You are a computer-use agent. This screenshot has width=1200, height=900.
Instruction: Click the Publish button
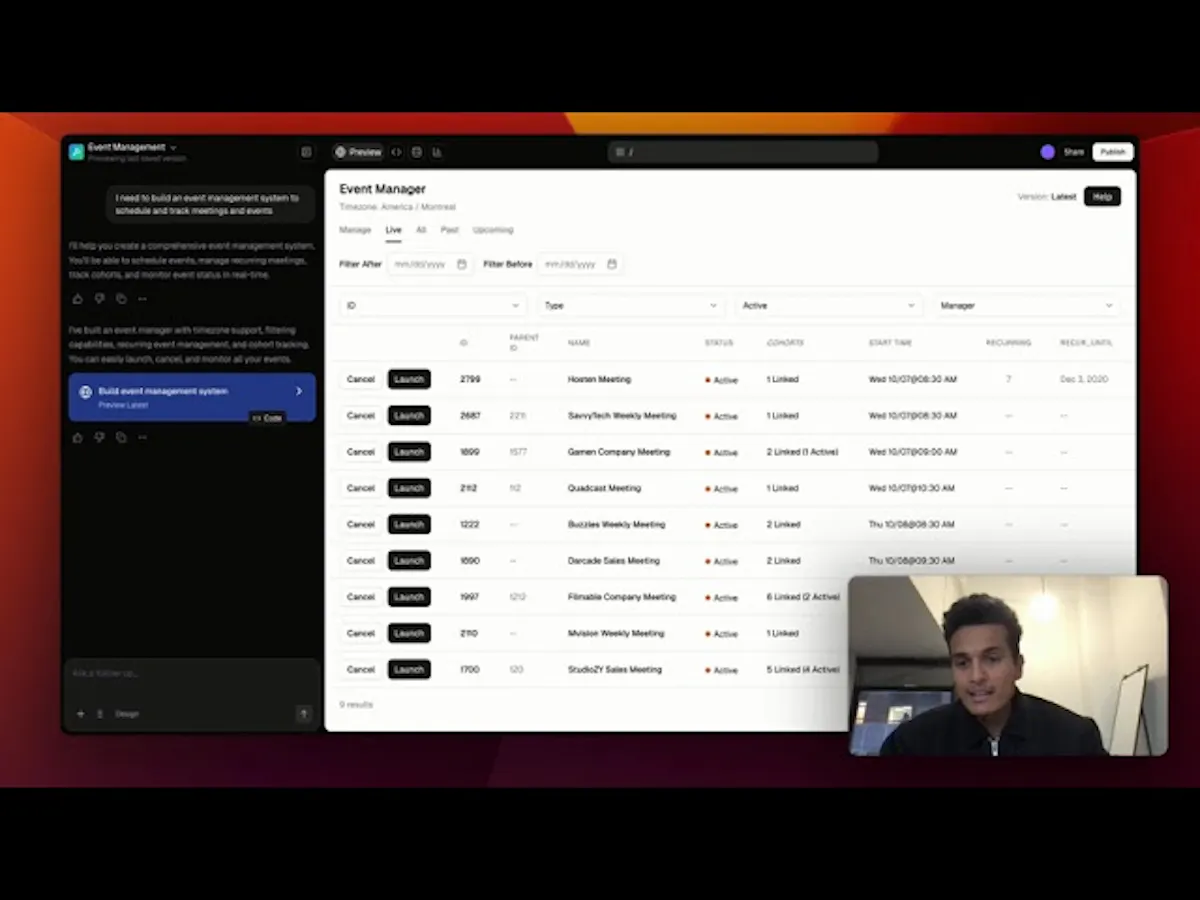(x=1113, y=152)
